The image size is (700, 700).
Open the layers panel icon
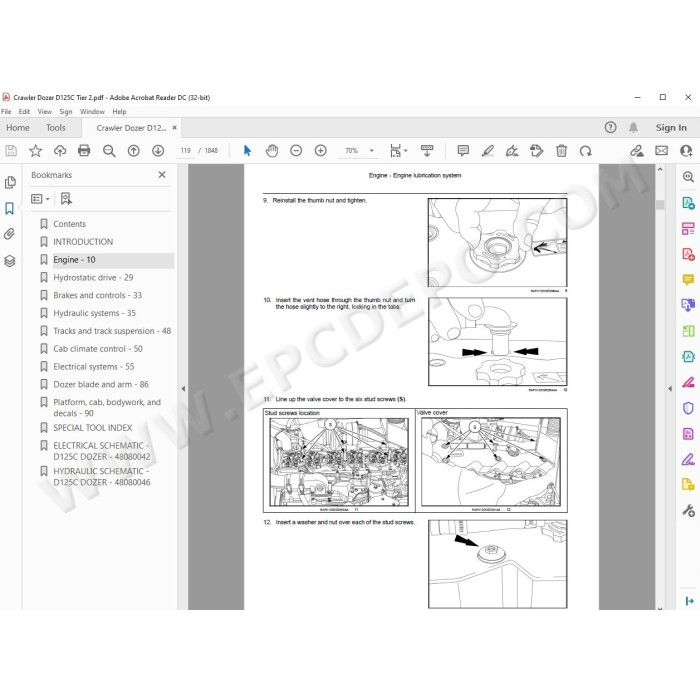point(10,261)
